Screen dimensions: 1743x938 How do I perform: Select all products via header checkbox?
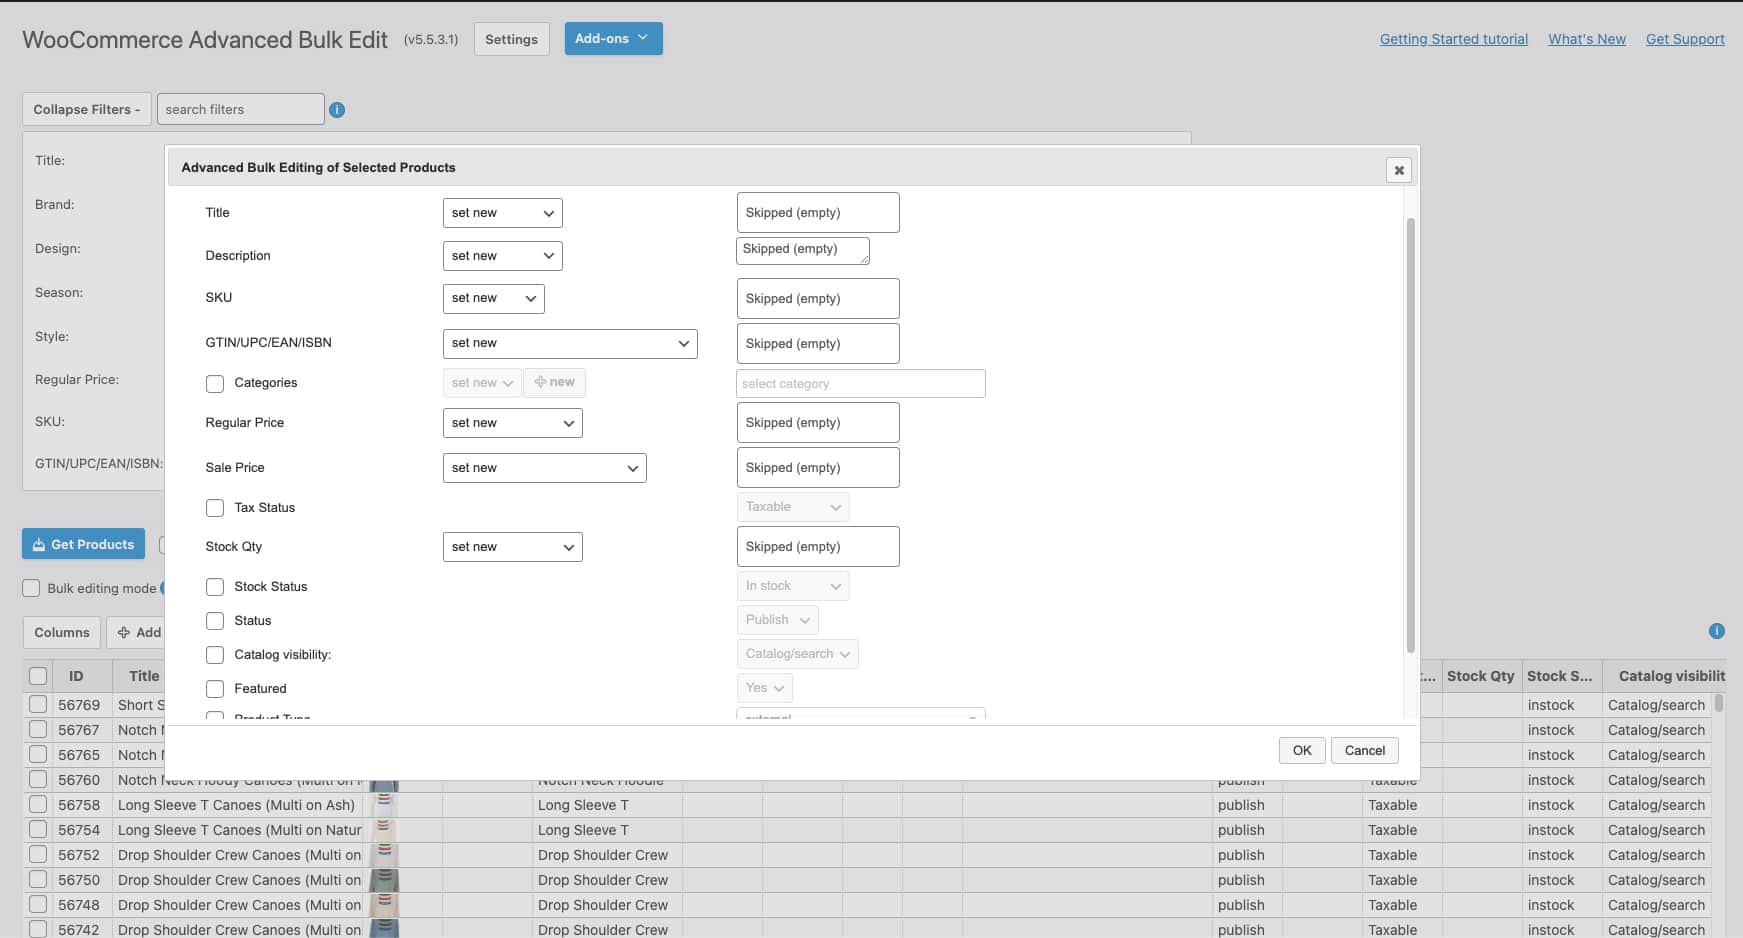(38, 676)
